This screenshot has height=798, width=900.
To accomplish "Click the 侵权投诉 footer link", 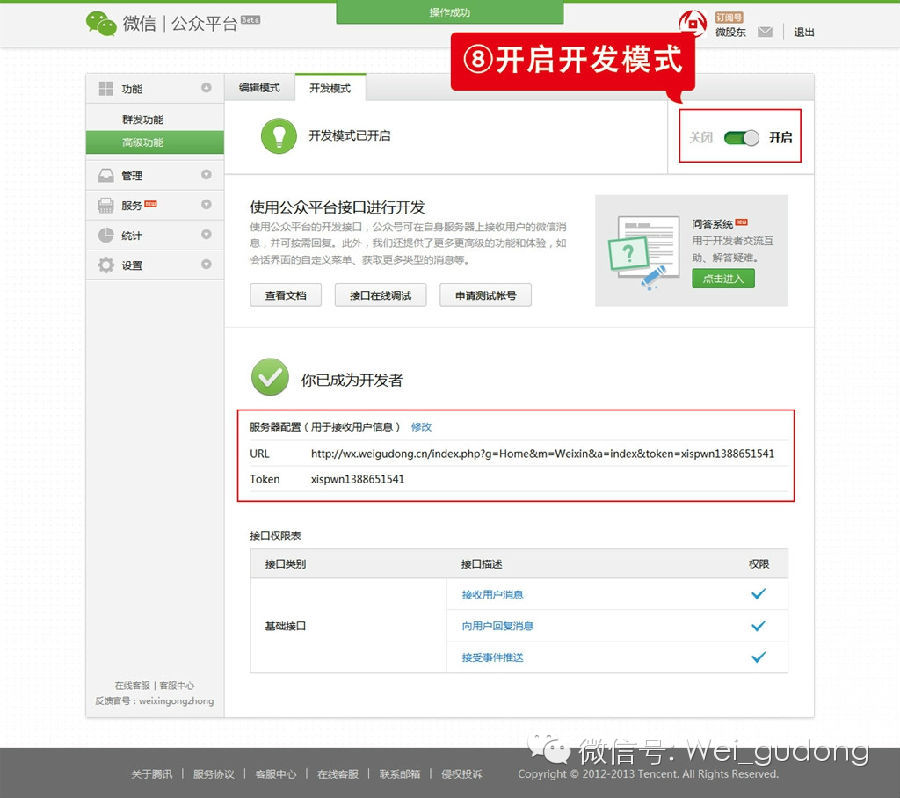I will pyautogui.click(x=462, y=774).
